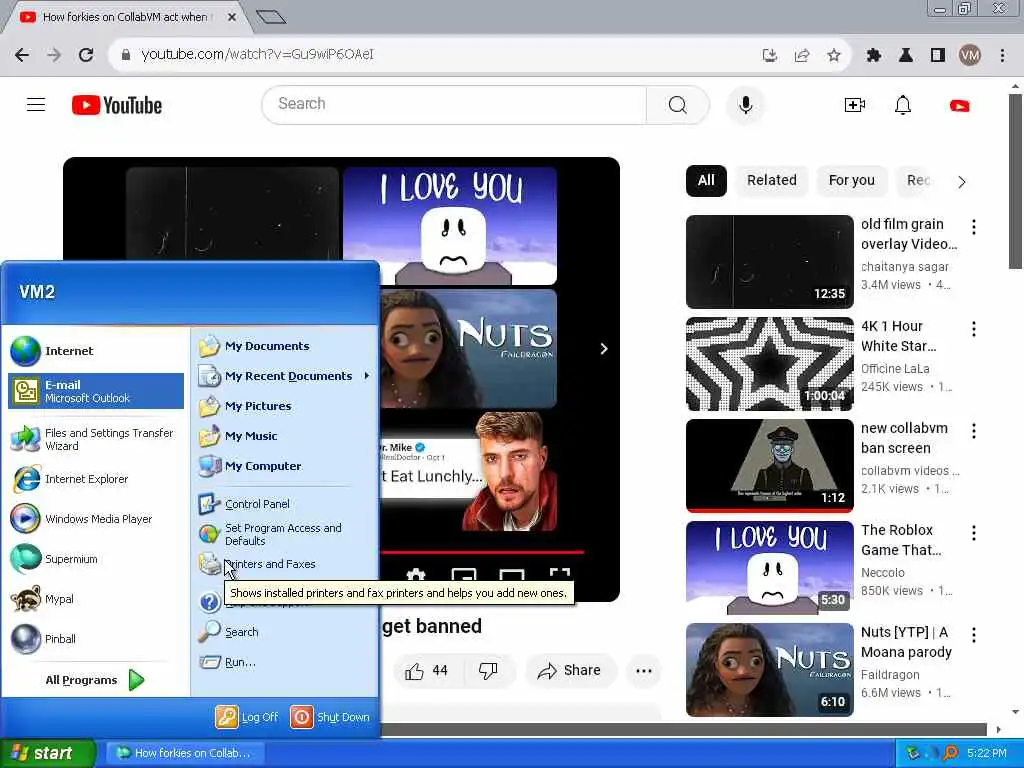Open My Pictures from Start menu
1024x768 pixels.
coord(285,406)
